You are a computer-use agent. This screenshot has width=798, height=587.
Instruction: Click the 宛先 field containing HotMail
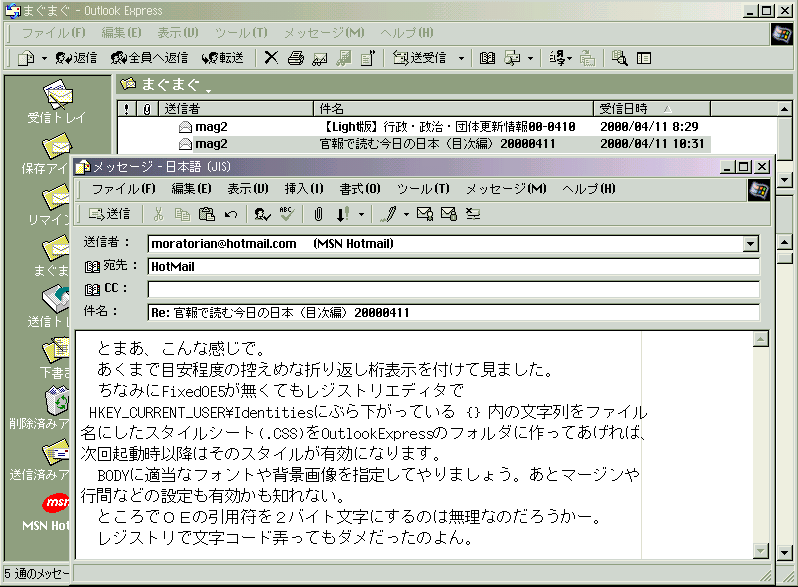point(453,267)
